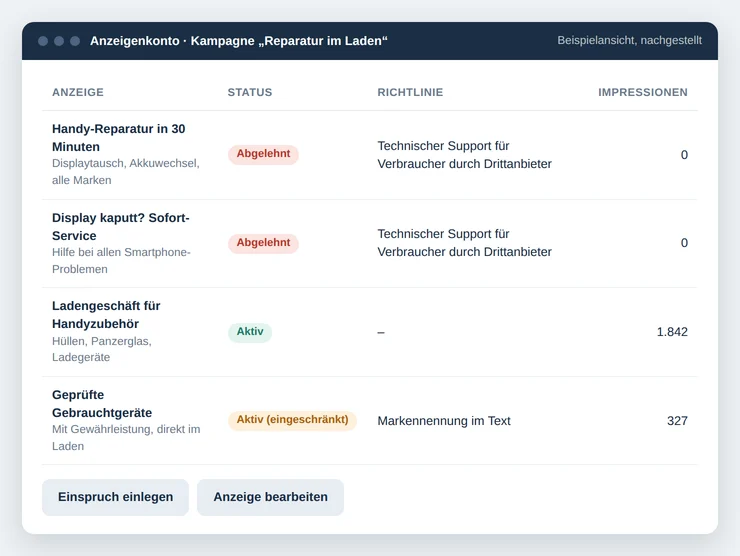Viewport: 740px width, 556px height.
Task: Click the first gray window control dot
Action: tap(43, 41)
